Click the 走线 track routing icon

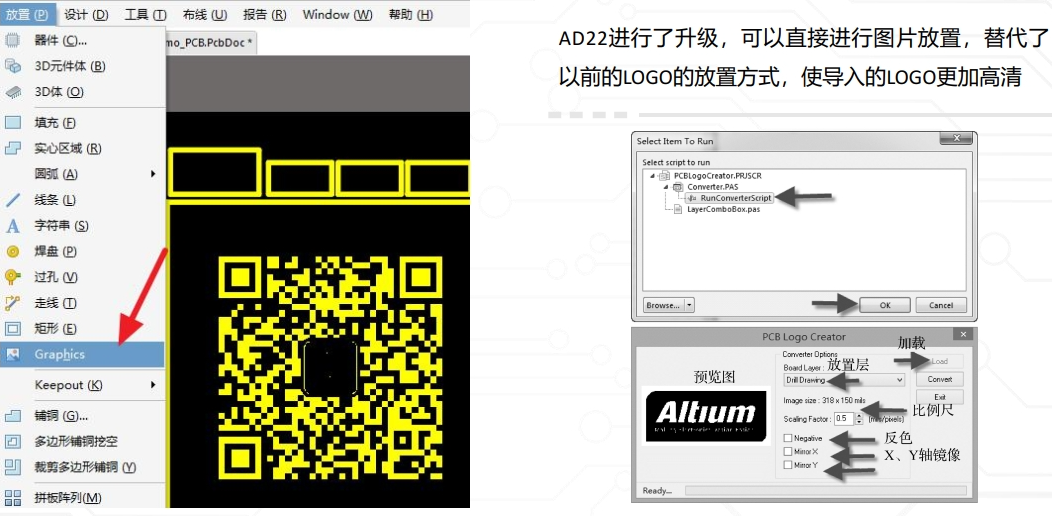pyautogui.click(x=13, y=303)
